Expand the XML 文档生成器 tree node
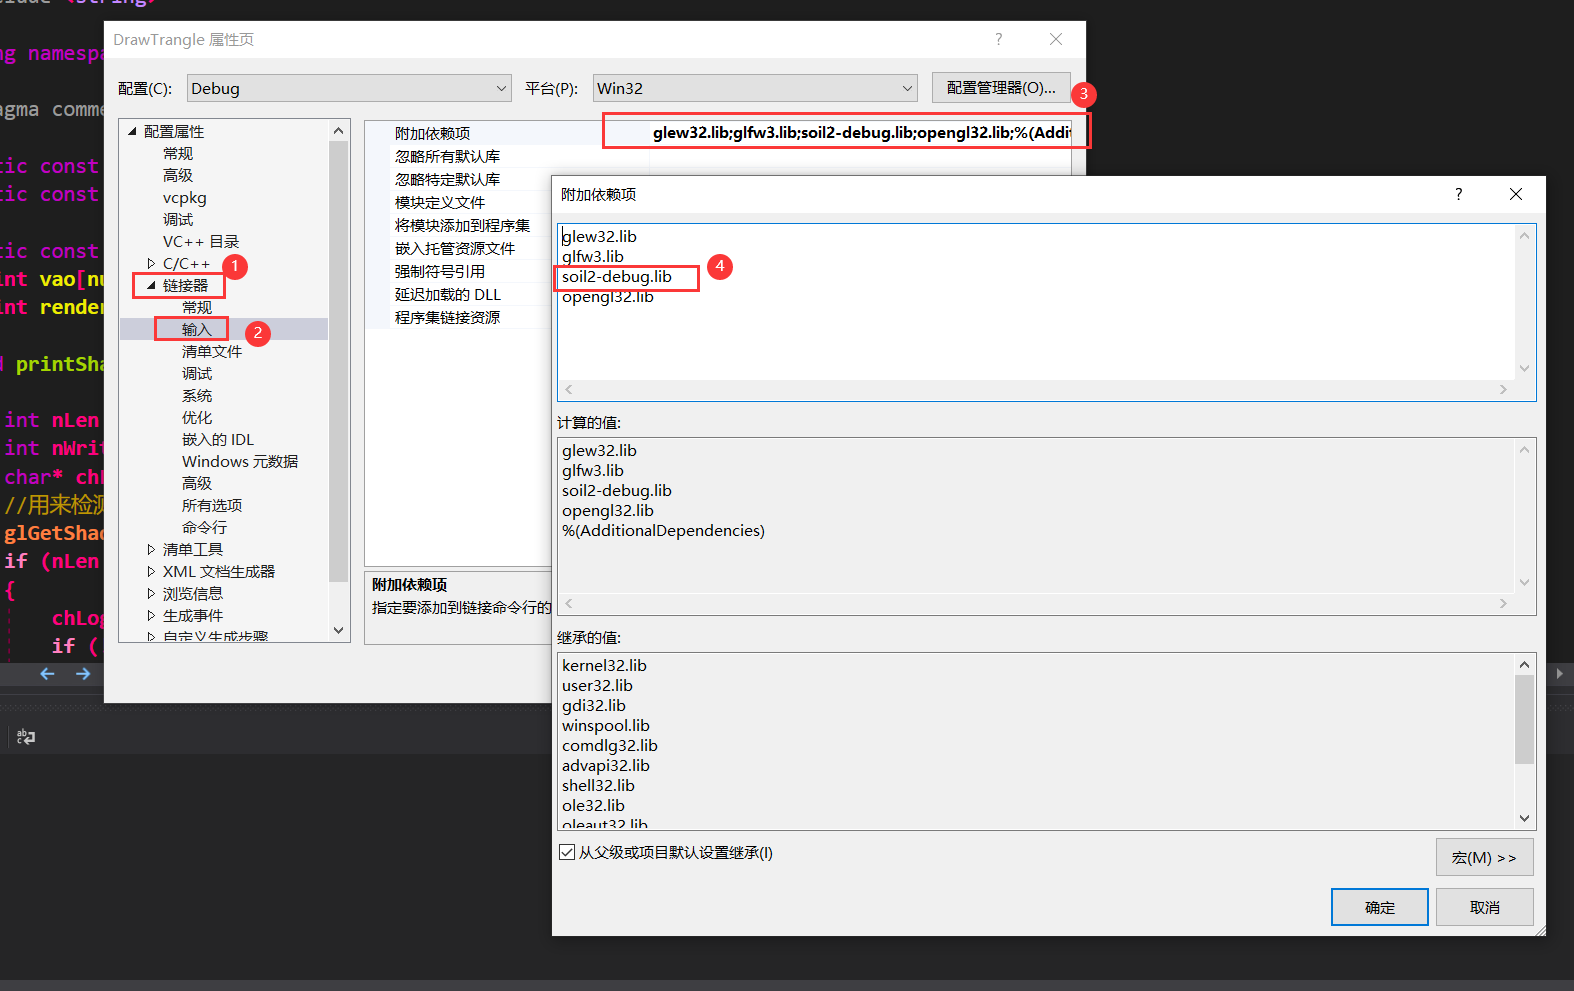 pyautogui.click(x=151, y=571)
